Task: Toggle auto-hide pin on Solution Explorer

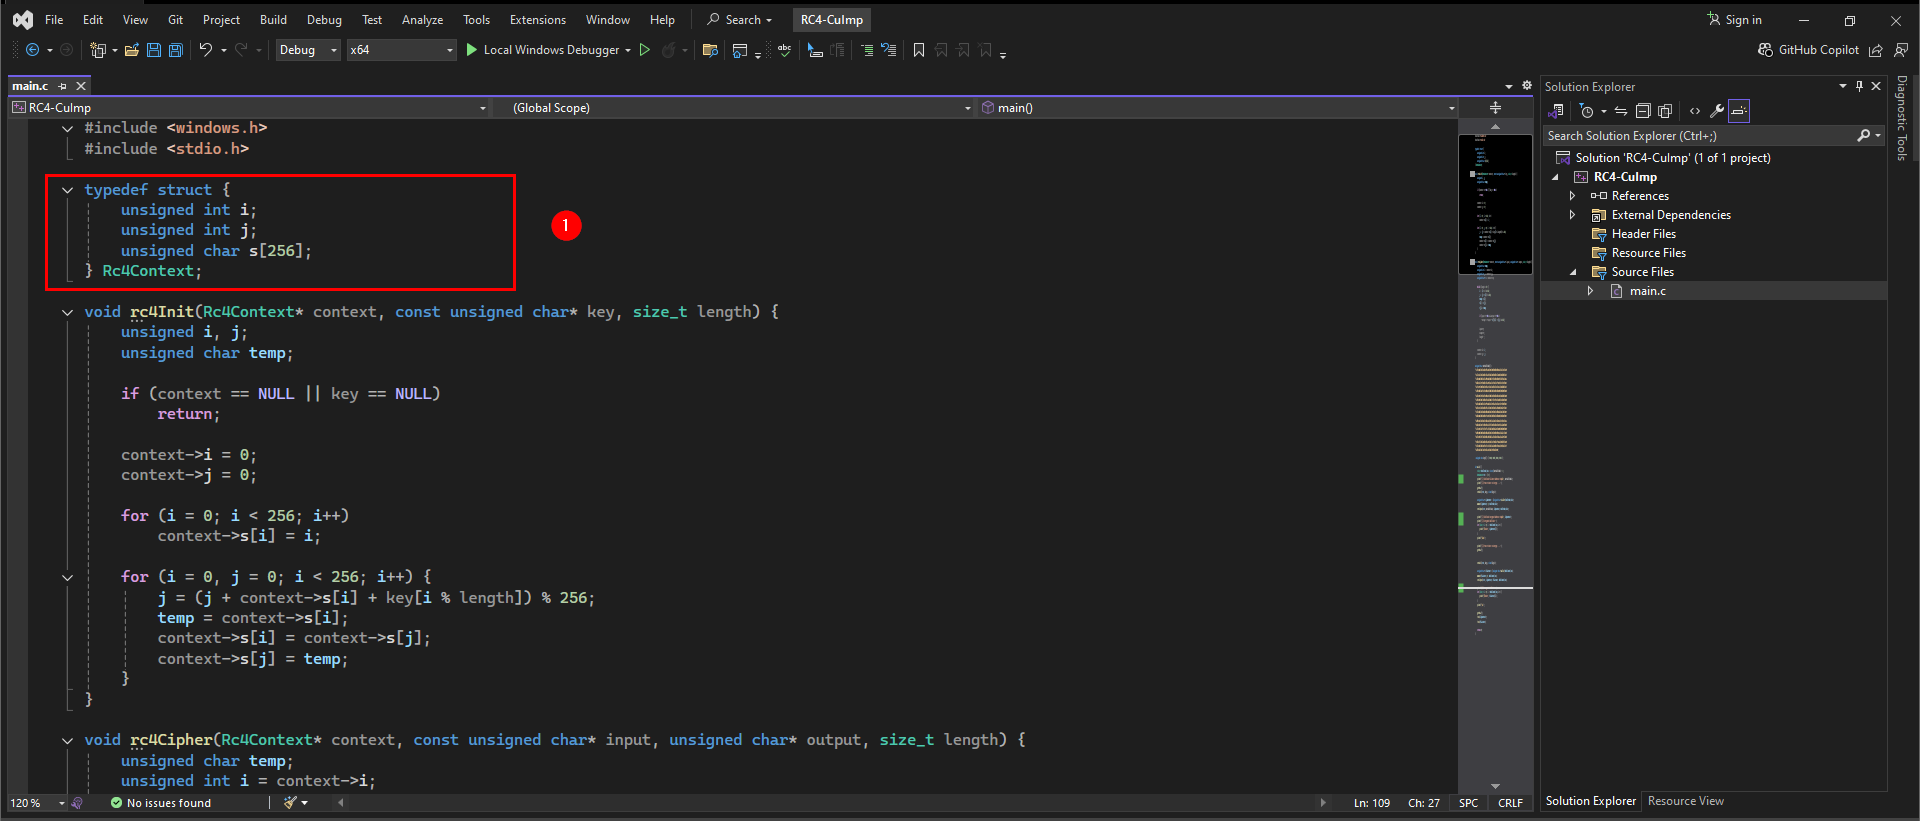Action: pyautogui.click(x=1859, y=86)
